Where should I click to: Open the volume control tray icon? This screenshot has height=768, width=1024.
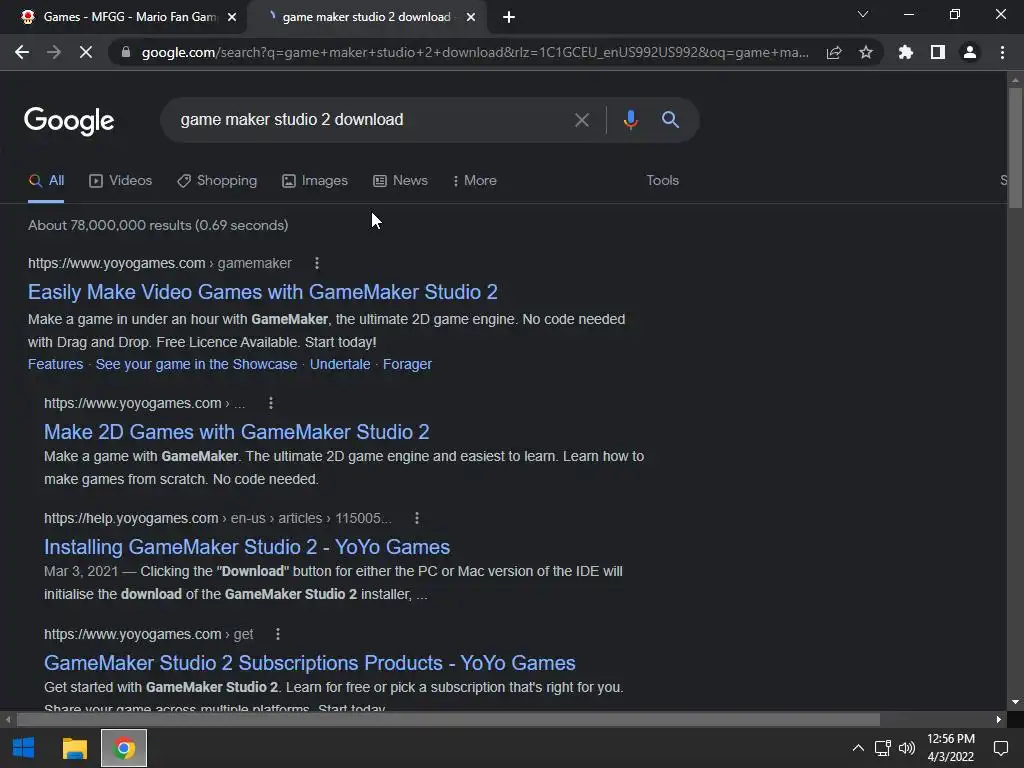pos(907,748)
